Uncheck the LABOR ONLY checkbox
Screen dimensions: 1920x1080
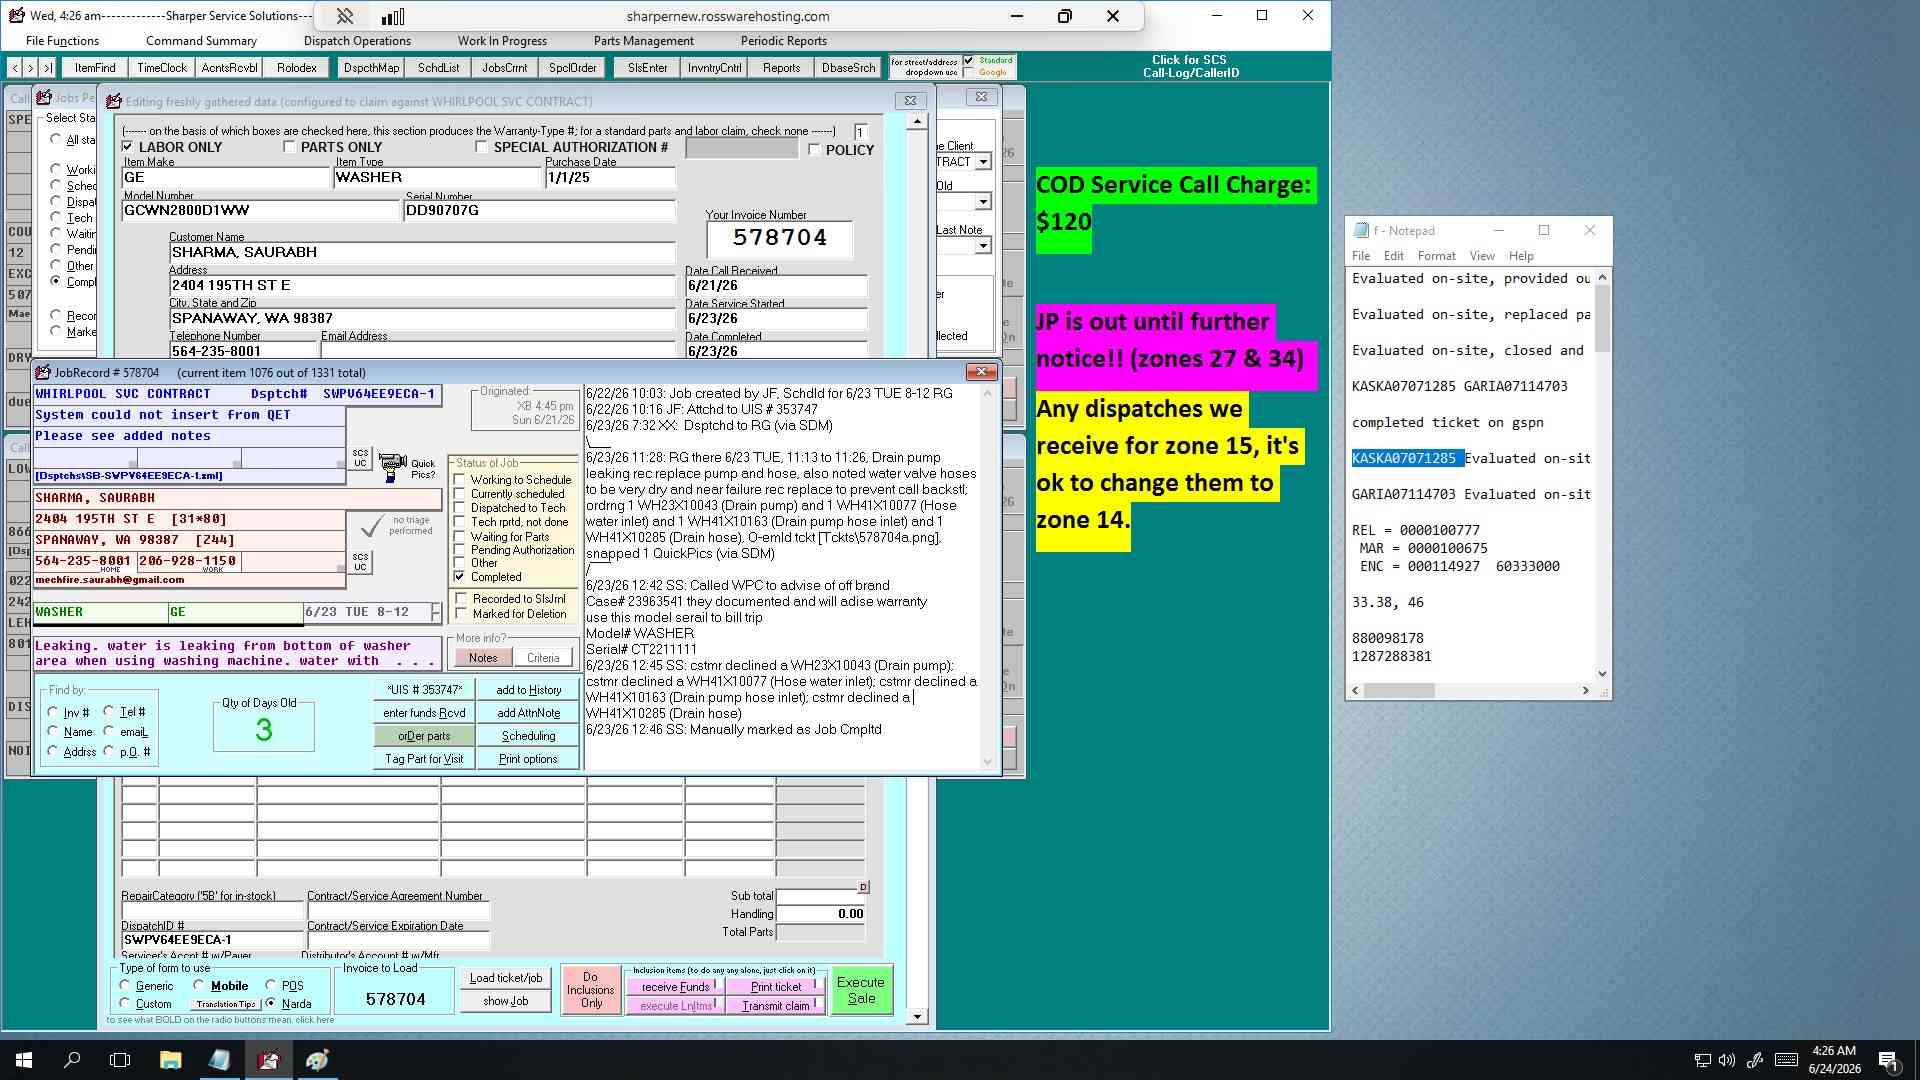(x=127, y=147)
